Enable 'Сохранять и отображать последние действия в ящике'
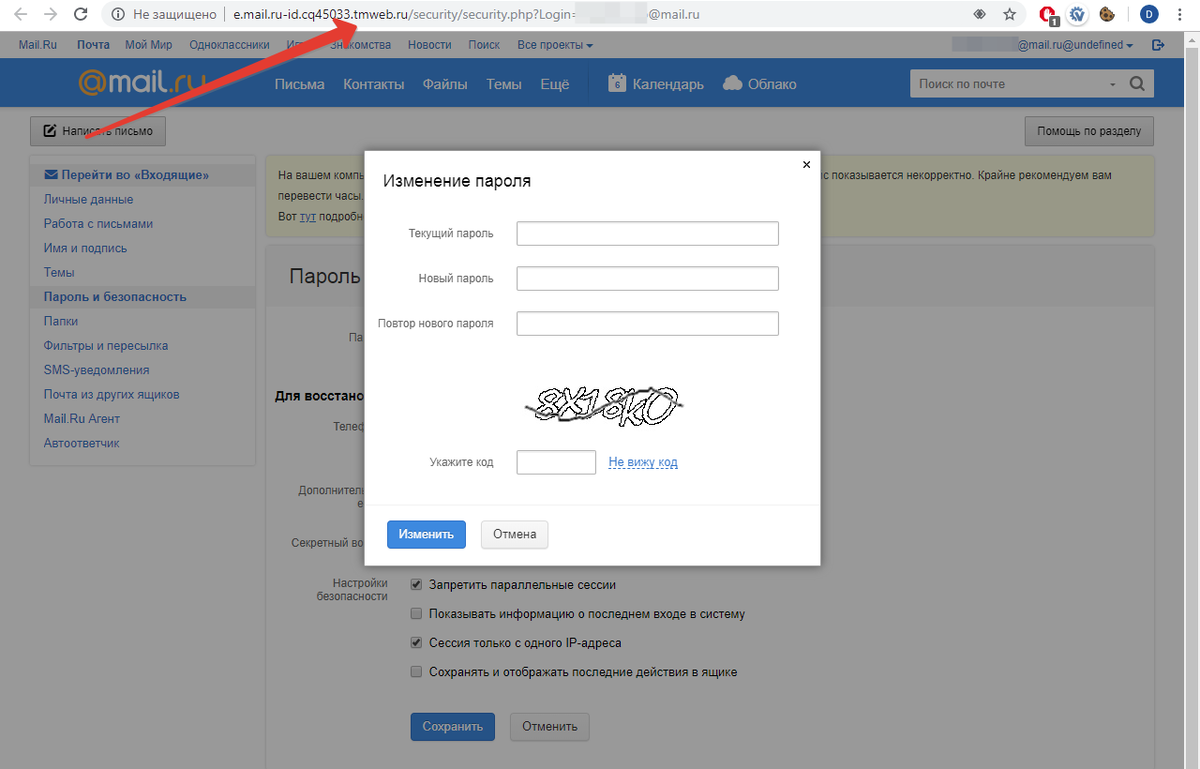The width and height of the screenshot is (1200, 769). tap(417, 672)
